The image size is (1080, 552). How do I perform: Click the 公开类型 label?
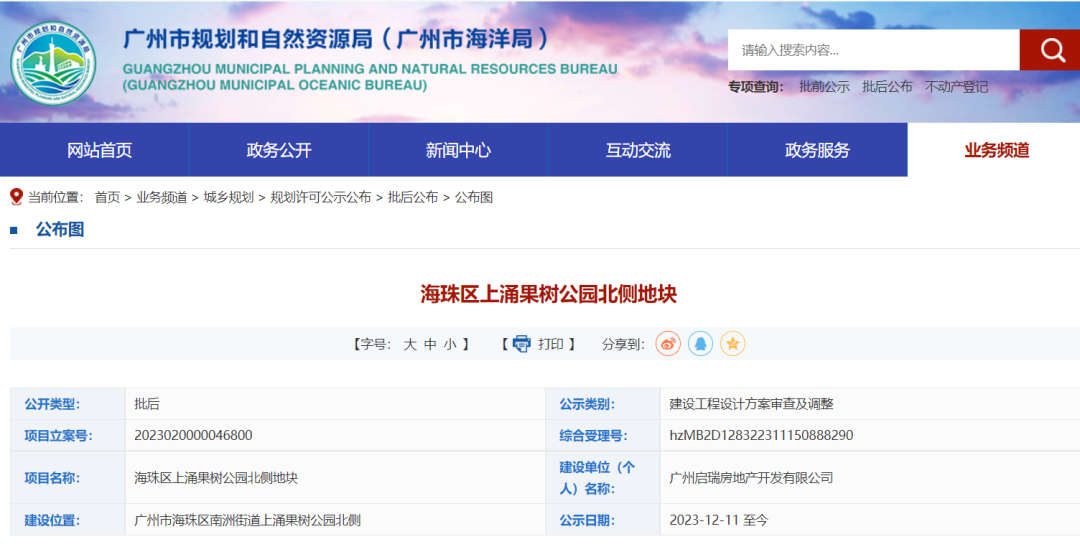pyautogui.click(x=52, y=404)
